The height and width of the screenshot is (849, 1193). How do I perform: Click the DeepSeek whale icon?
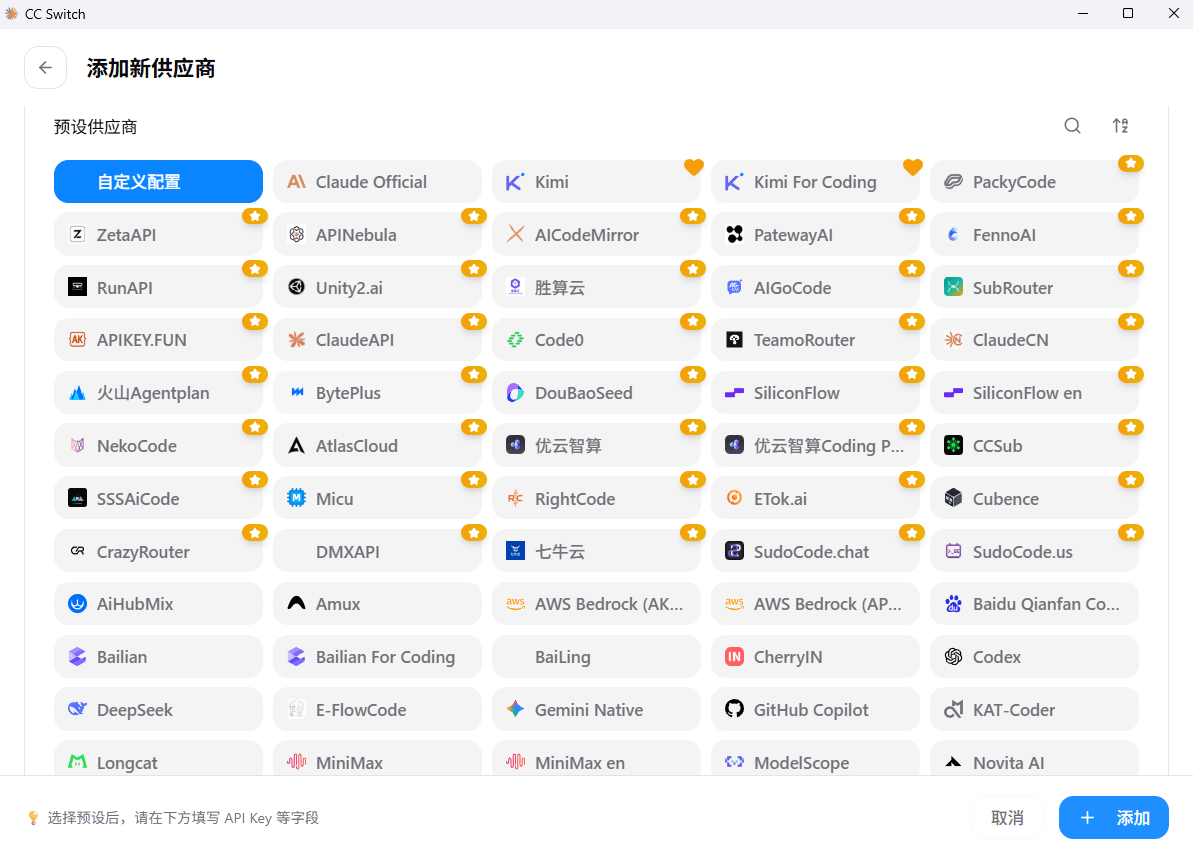[78, 709]
